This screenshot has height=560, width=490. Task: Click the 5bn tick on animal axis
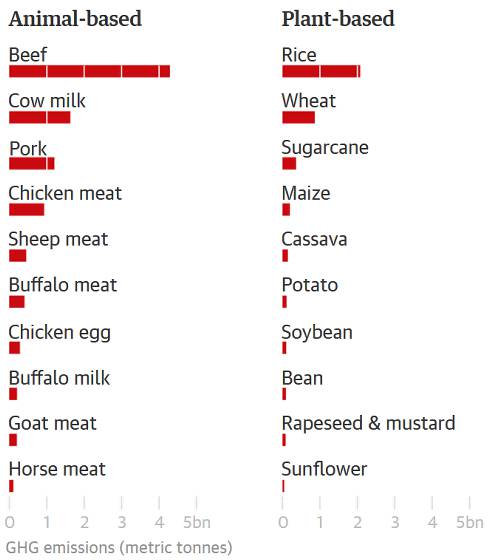tap(197, 522)
